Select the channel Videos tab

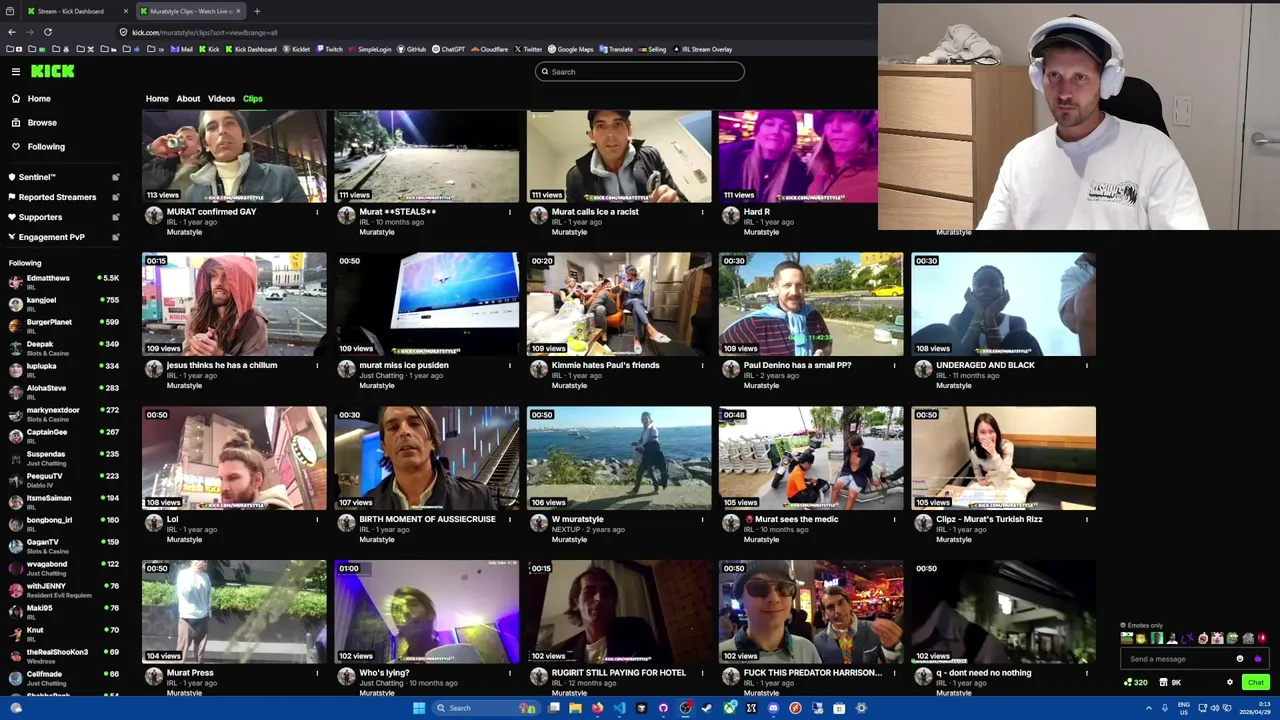[x=221, y=98]
